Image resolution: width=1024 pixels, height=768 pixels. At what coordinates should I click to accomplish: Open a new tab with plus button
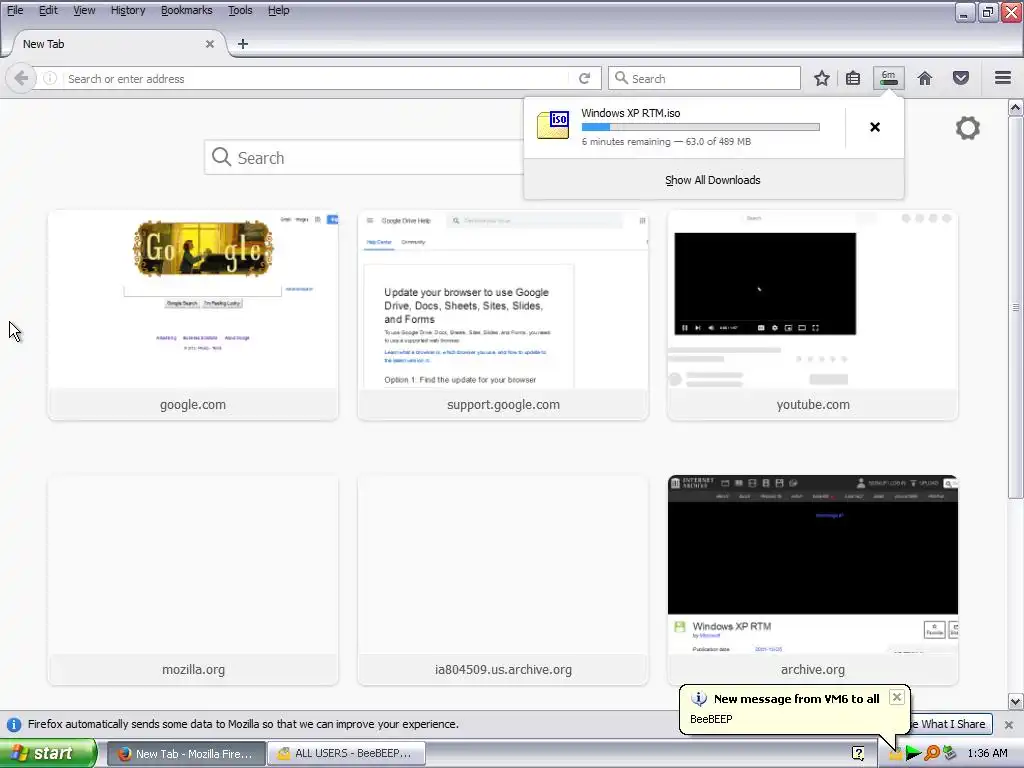(243, 44)
